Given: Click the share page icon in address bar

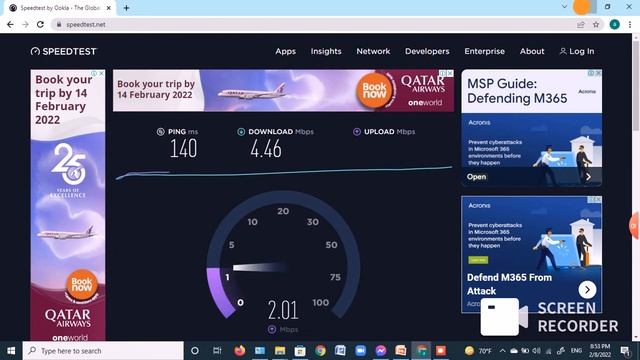Looking at the screenshot, I should tap(580, 24).
